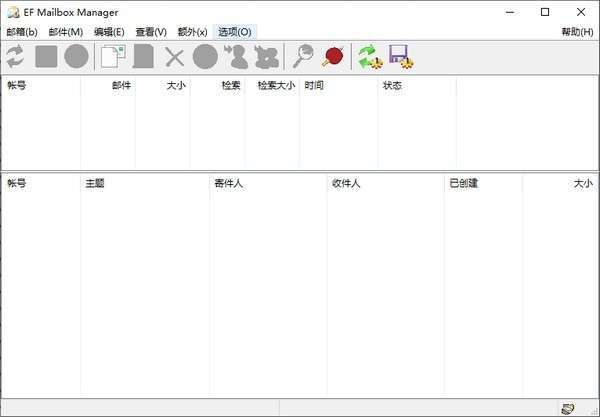
Task: Click the grey circle icon after the X
Action: [205, 57]
